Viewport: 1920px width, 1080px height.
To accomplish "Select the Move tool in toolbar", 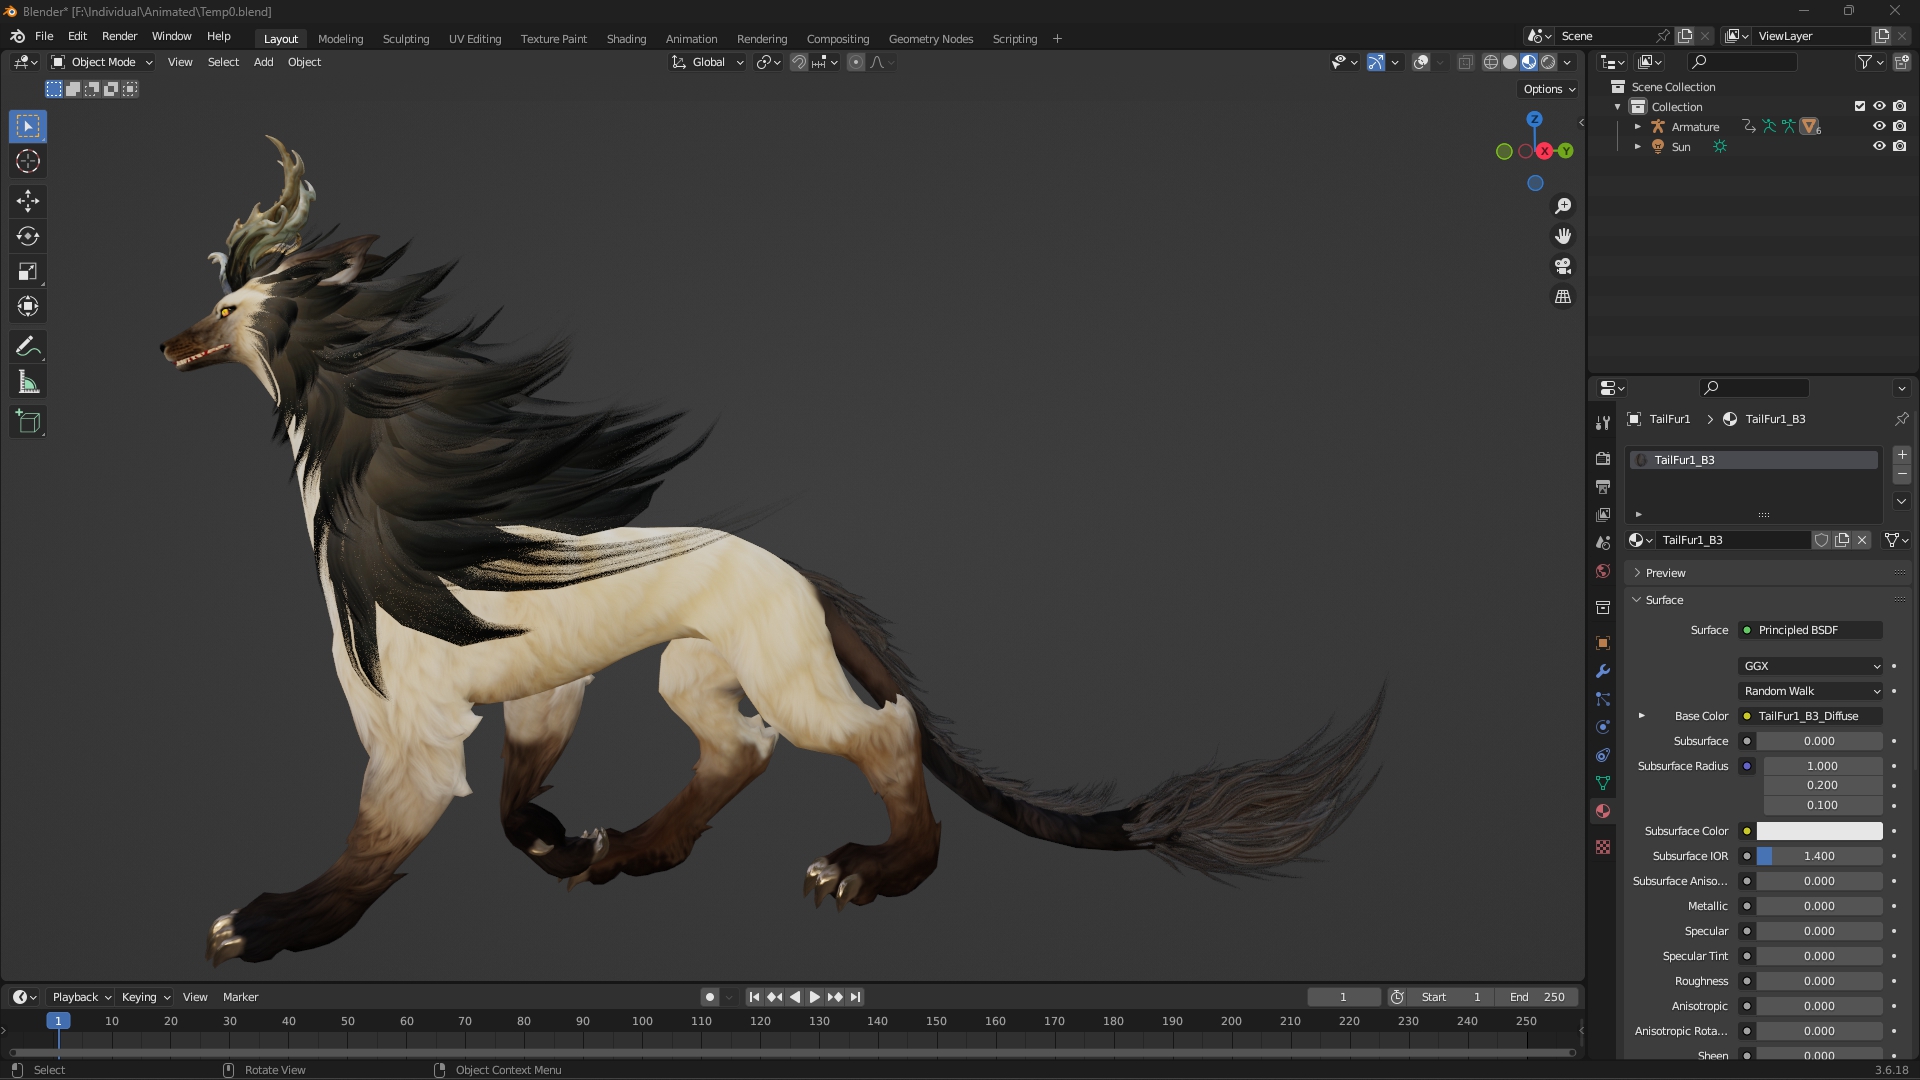I will click(x=28, y=201).
